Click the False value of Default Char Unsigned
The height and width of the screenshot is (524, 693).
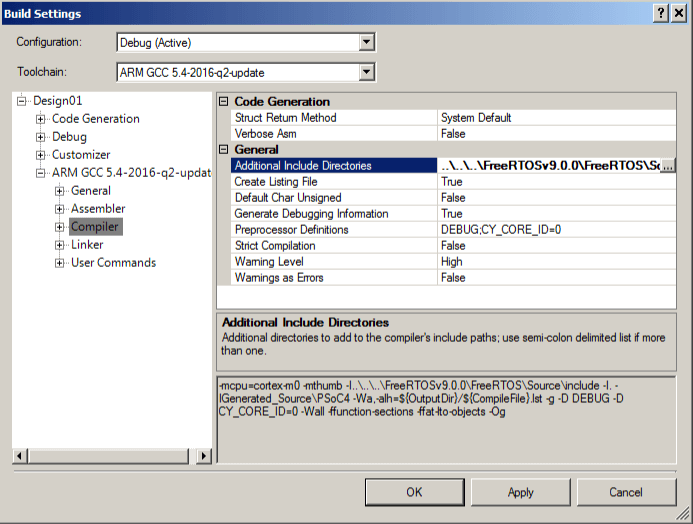(x=556, y=197)
